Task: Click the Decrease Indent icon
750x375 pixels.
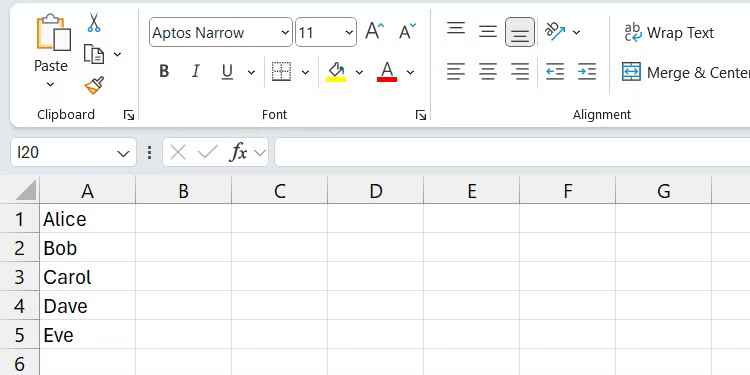Action: coord(555,72)
